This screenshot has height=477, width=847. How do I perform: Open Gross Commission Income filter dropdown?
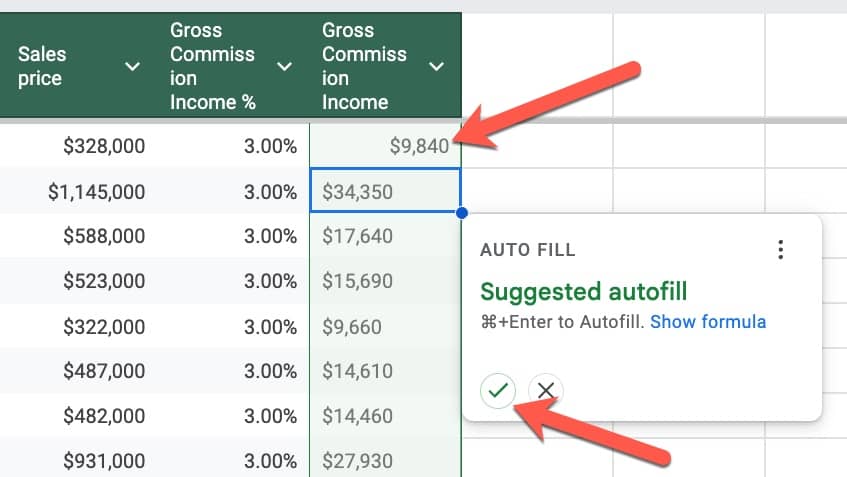[436, 66]
